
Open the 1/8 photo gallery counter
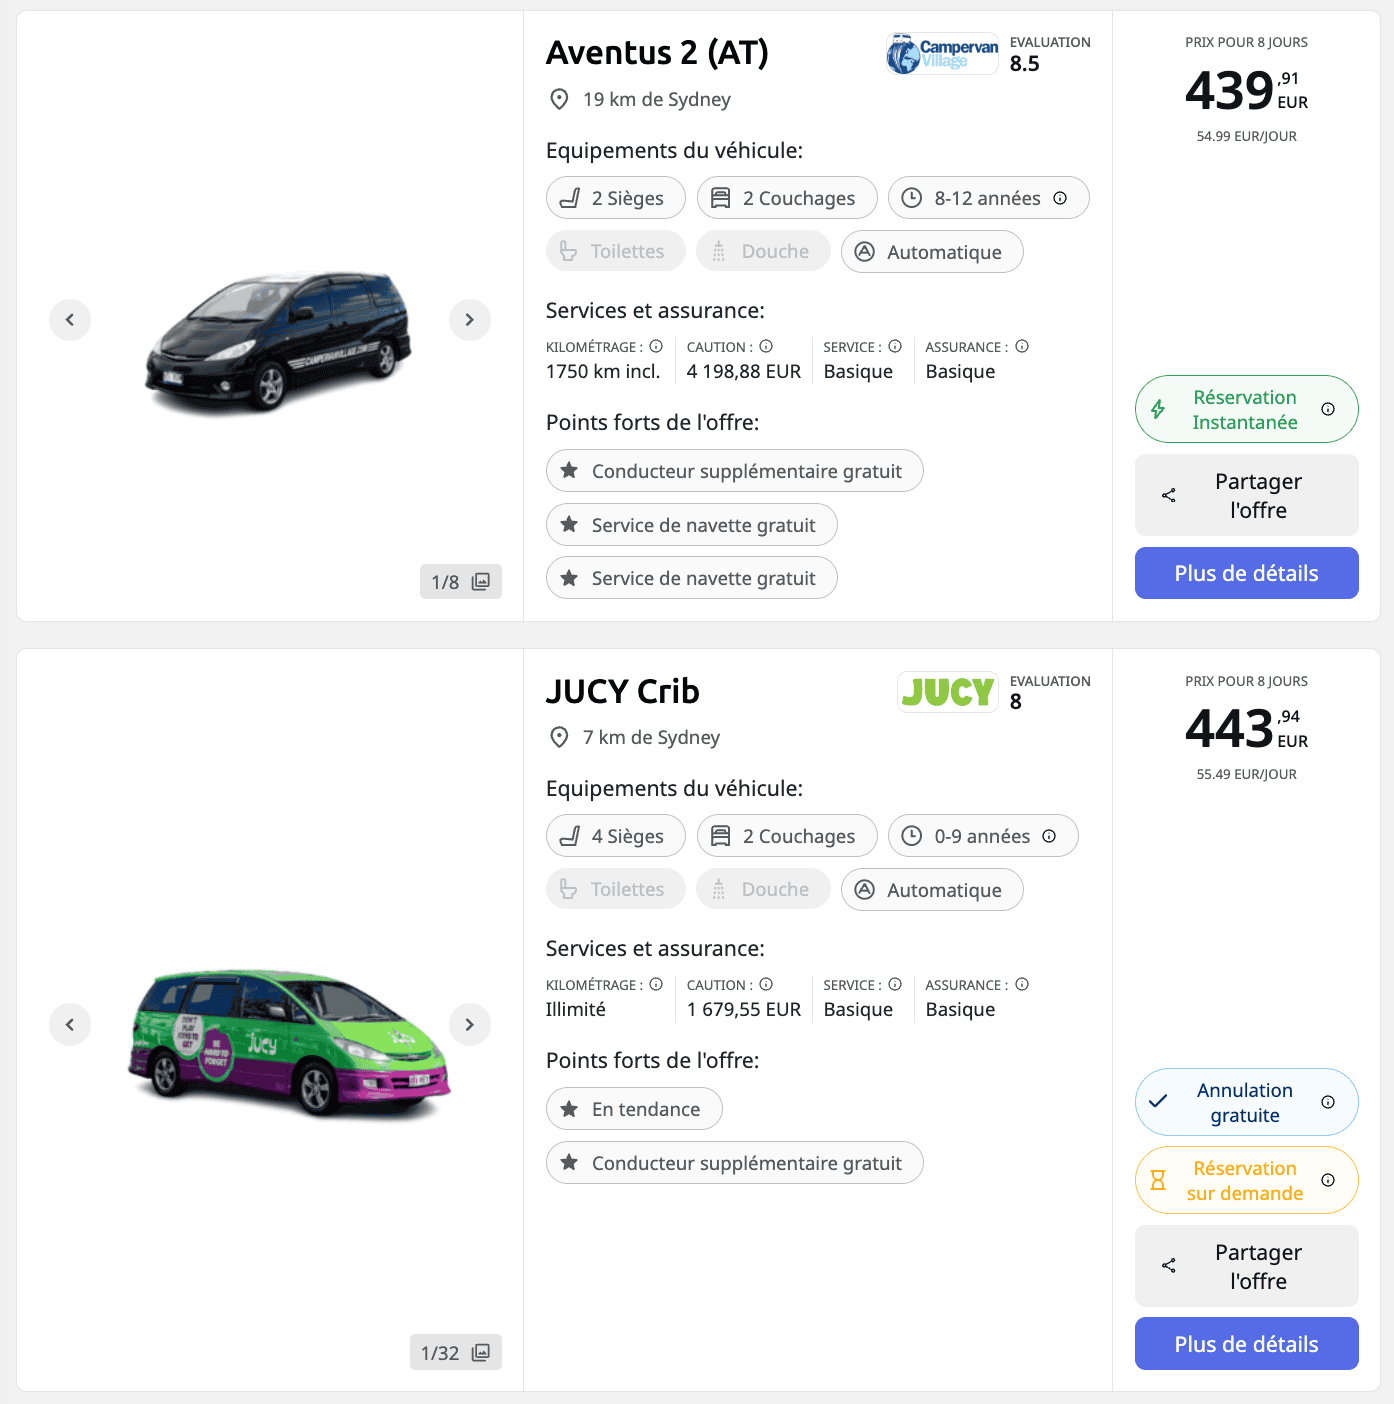(460, 581)
